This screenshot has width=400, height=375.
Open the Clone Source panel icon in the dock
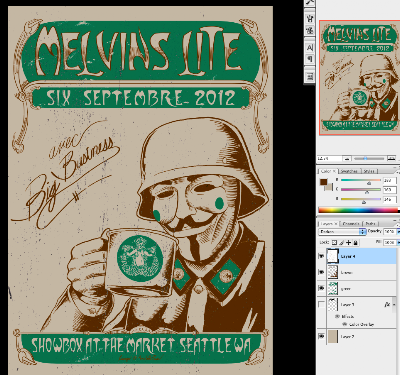[310, 31]
